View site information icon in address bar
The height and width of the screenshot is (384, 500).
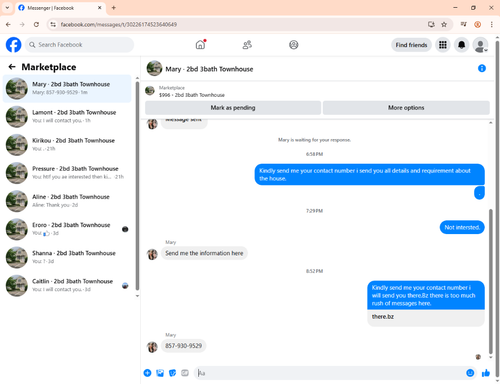53,24
